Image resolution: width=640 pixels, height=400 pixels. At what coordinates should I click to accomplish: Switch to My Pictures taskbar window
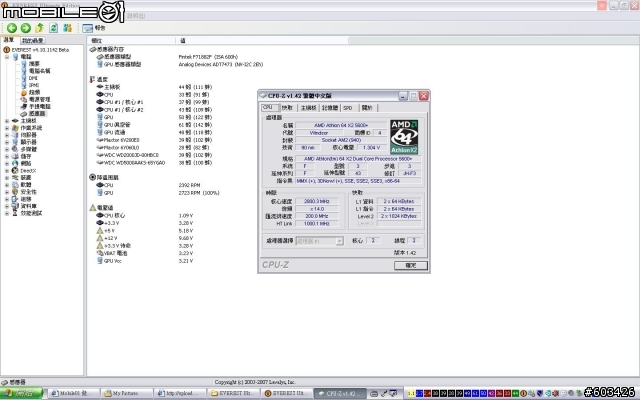[x=127, y=393]
